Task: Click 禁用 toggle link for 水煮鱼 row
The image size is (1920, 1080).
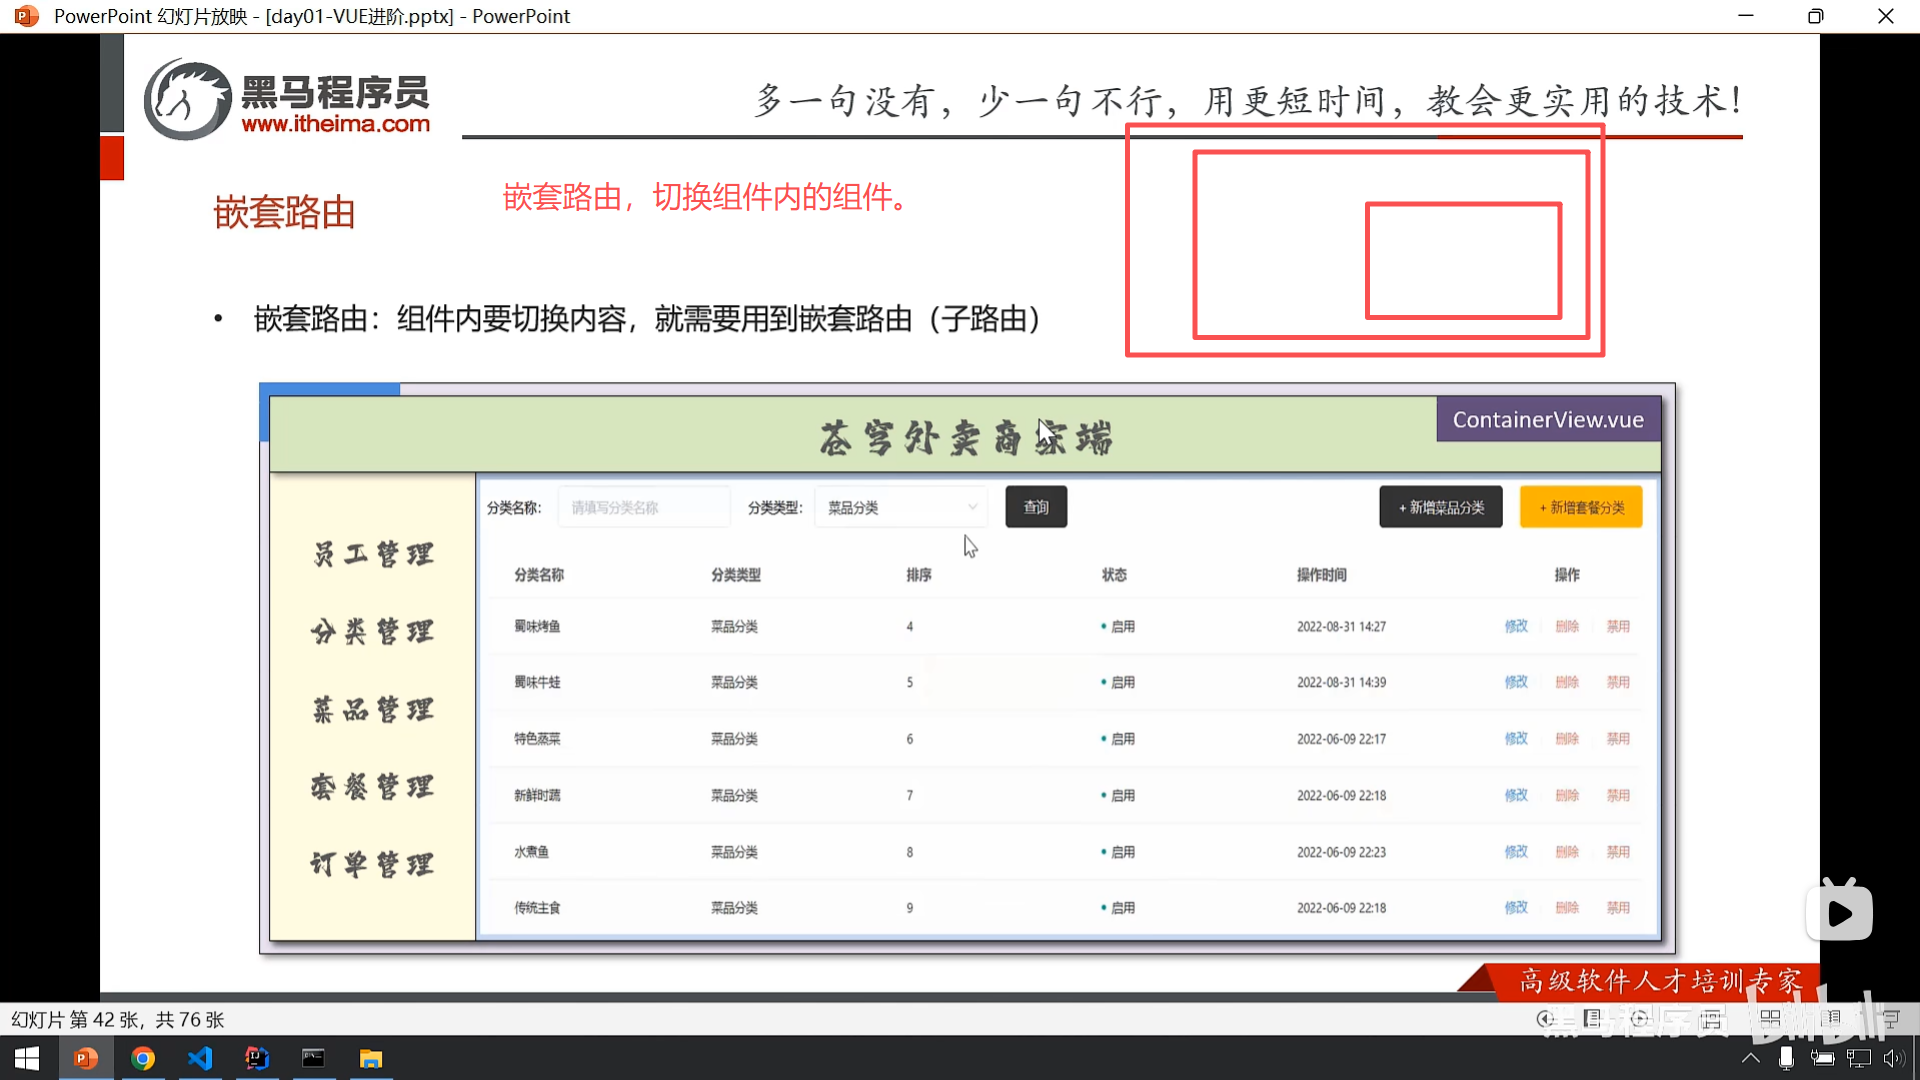Action: pos(1618,852)
